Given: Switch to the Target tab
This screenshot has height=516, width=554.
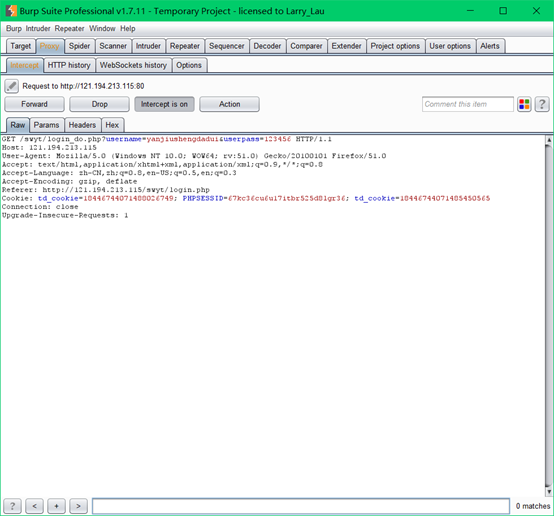Looking at the screenshot, I should [x=21, y=46].
